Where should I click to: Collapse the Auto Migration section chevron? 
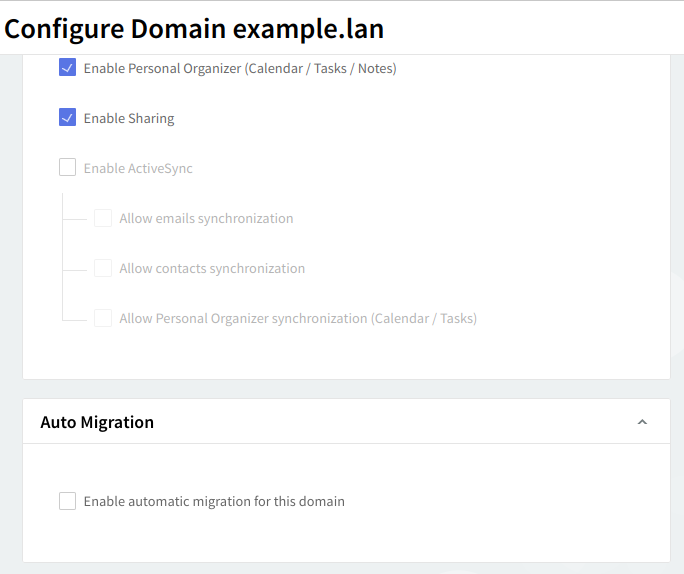click(x=642, y=422)
